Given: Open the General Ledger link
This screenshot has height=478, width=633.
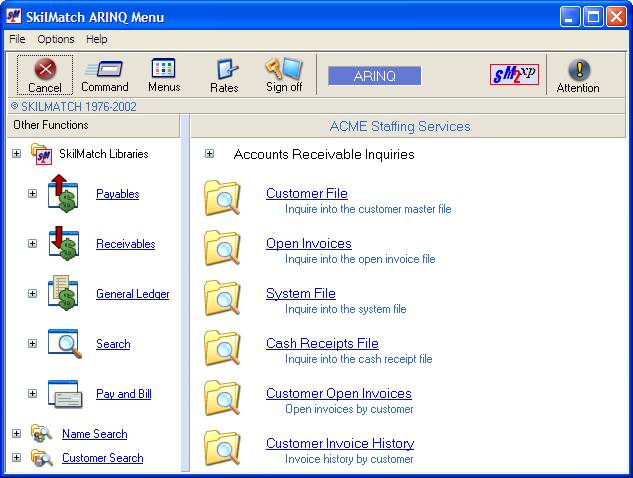Looking at the screenshot, I should point(133,294).
